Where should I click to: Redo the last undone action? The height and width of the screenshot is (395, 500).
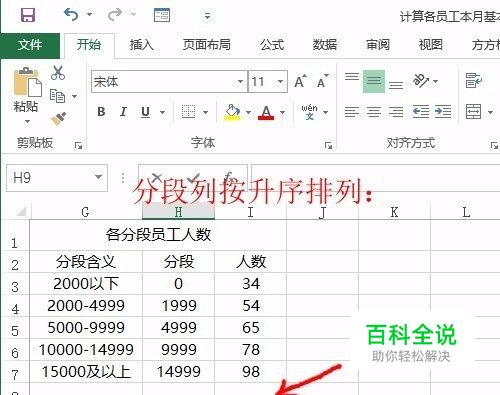pyautogui.click(x=115, y=15)
